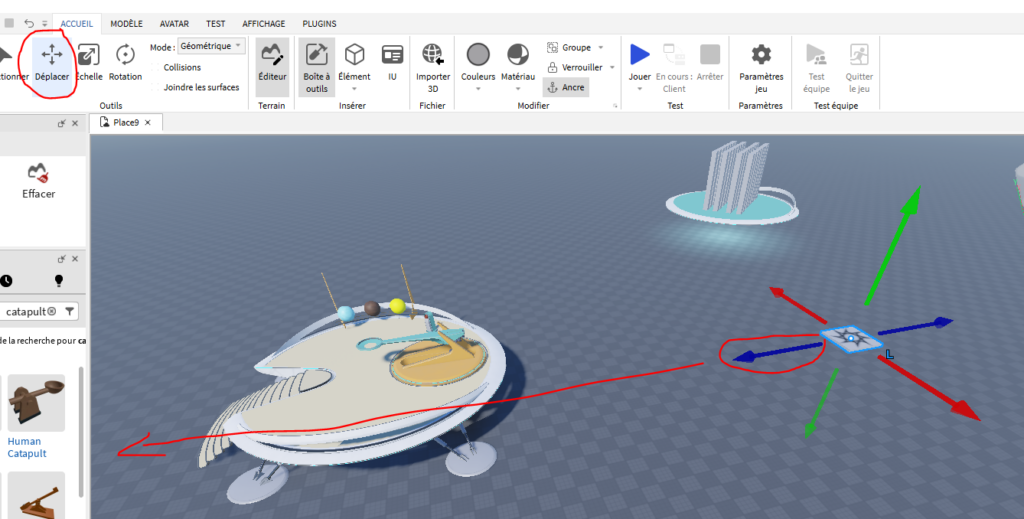1024x519 pixels.
Task: Enable the Collisions checkbox
Action: pos(155,67)
